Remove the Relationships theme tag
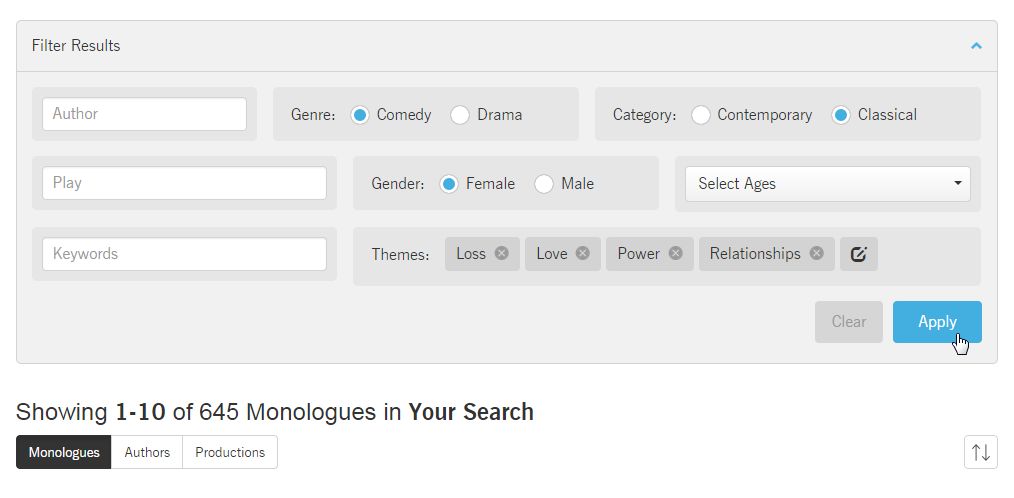This screenshot has width=1014, height=498. click(x=817, y=253)
